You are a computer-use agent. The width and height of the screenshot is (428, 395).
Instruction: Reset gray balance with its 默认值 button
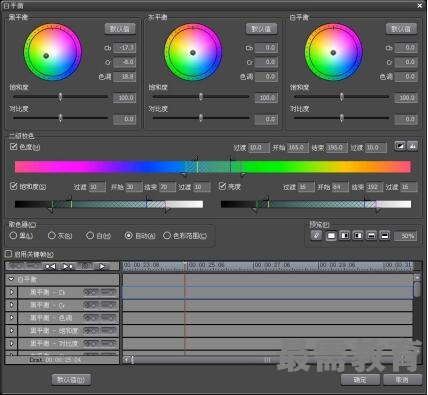261,29
